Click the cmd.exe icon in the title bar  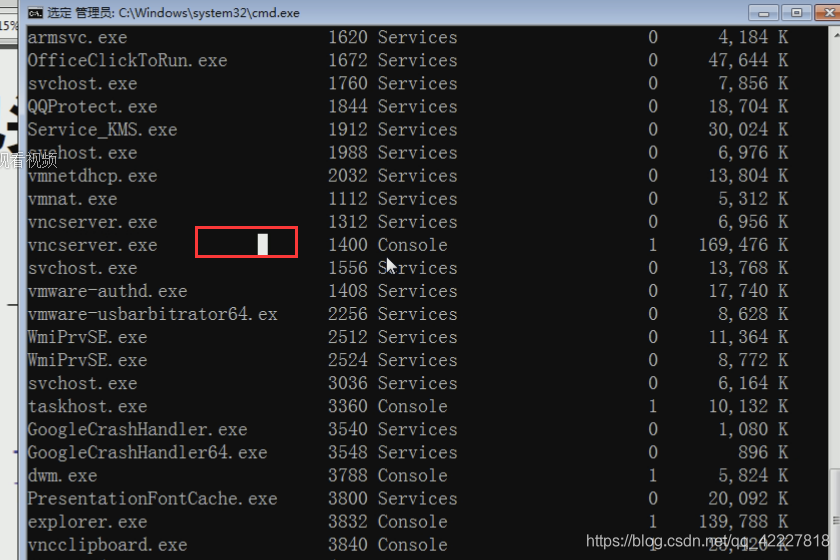pos(35,13)
